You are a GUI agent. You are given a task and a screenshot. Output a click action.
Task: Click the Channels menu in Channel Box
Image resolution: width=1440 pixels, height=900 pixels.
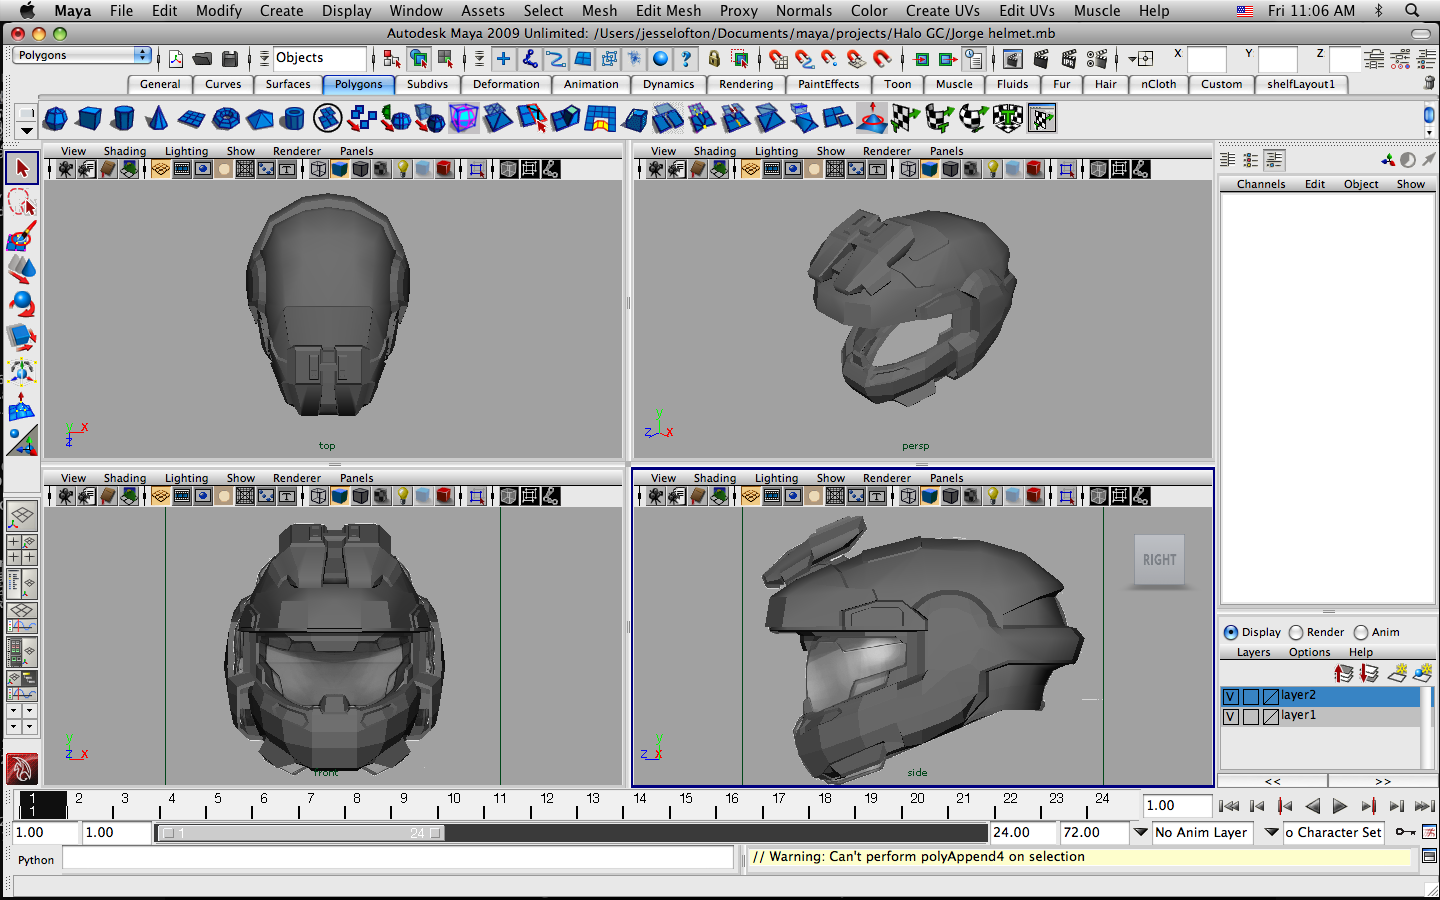[x=1261, y=184]
